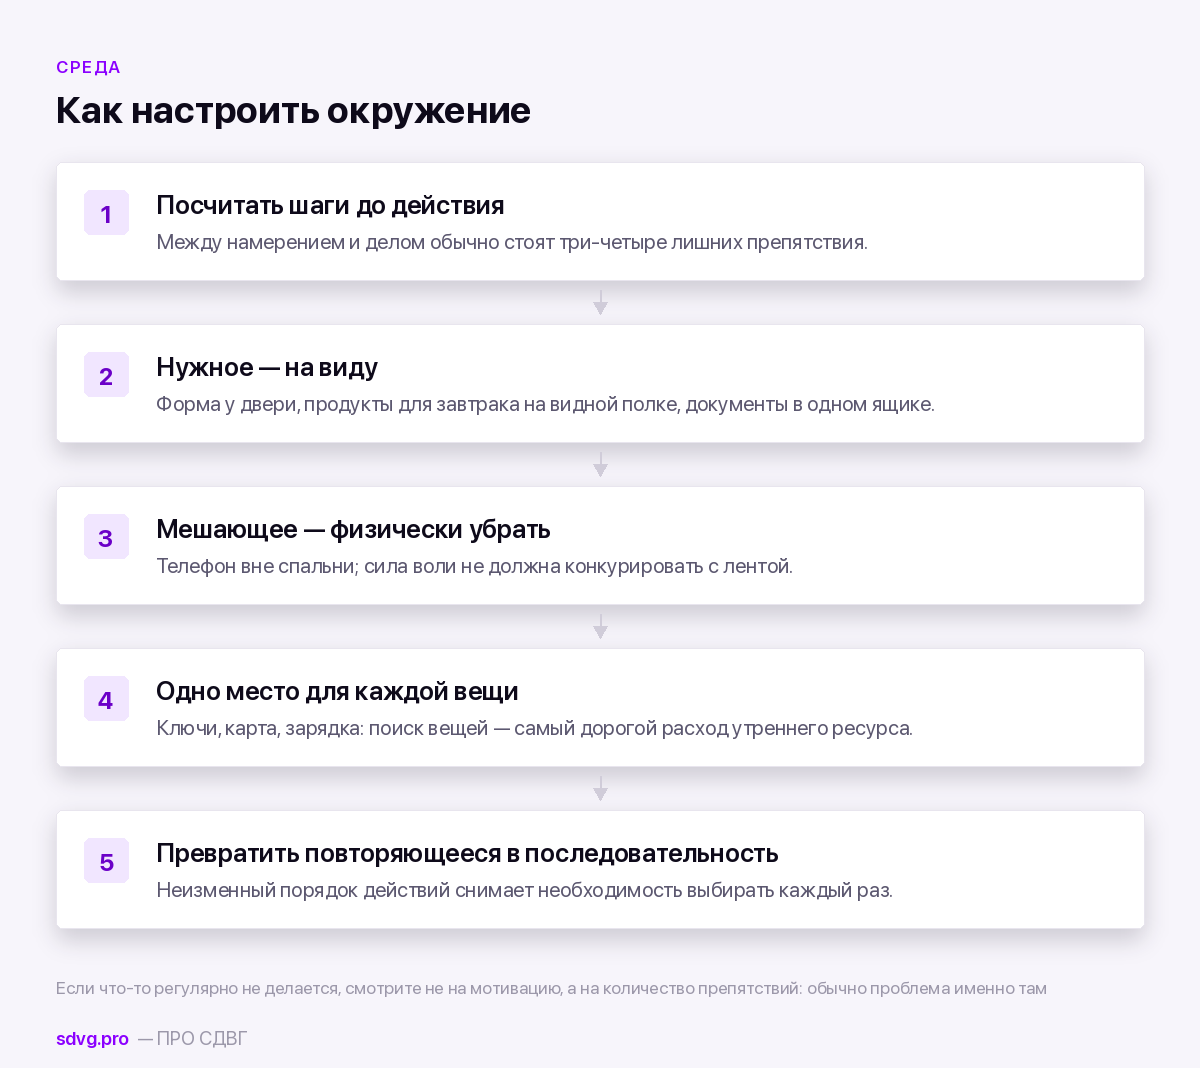Select title 'Одно место для каждой вещи'

pos(337,691)
